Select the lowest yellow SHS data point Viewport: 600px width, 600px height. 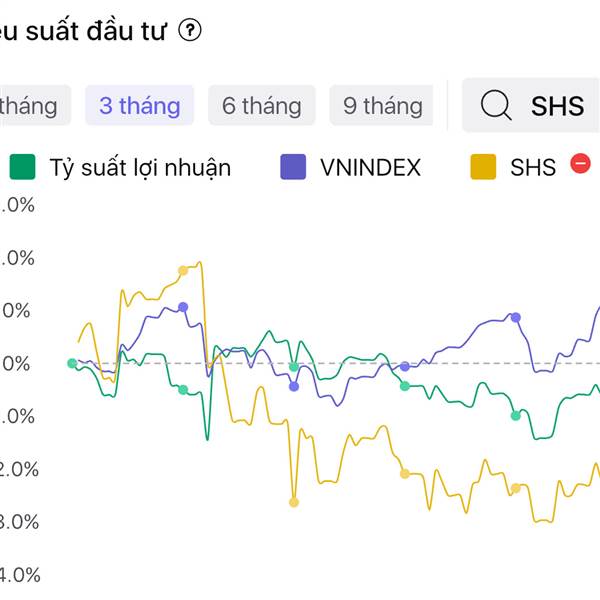(x=294, y=502)
